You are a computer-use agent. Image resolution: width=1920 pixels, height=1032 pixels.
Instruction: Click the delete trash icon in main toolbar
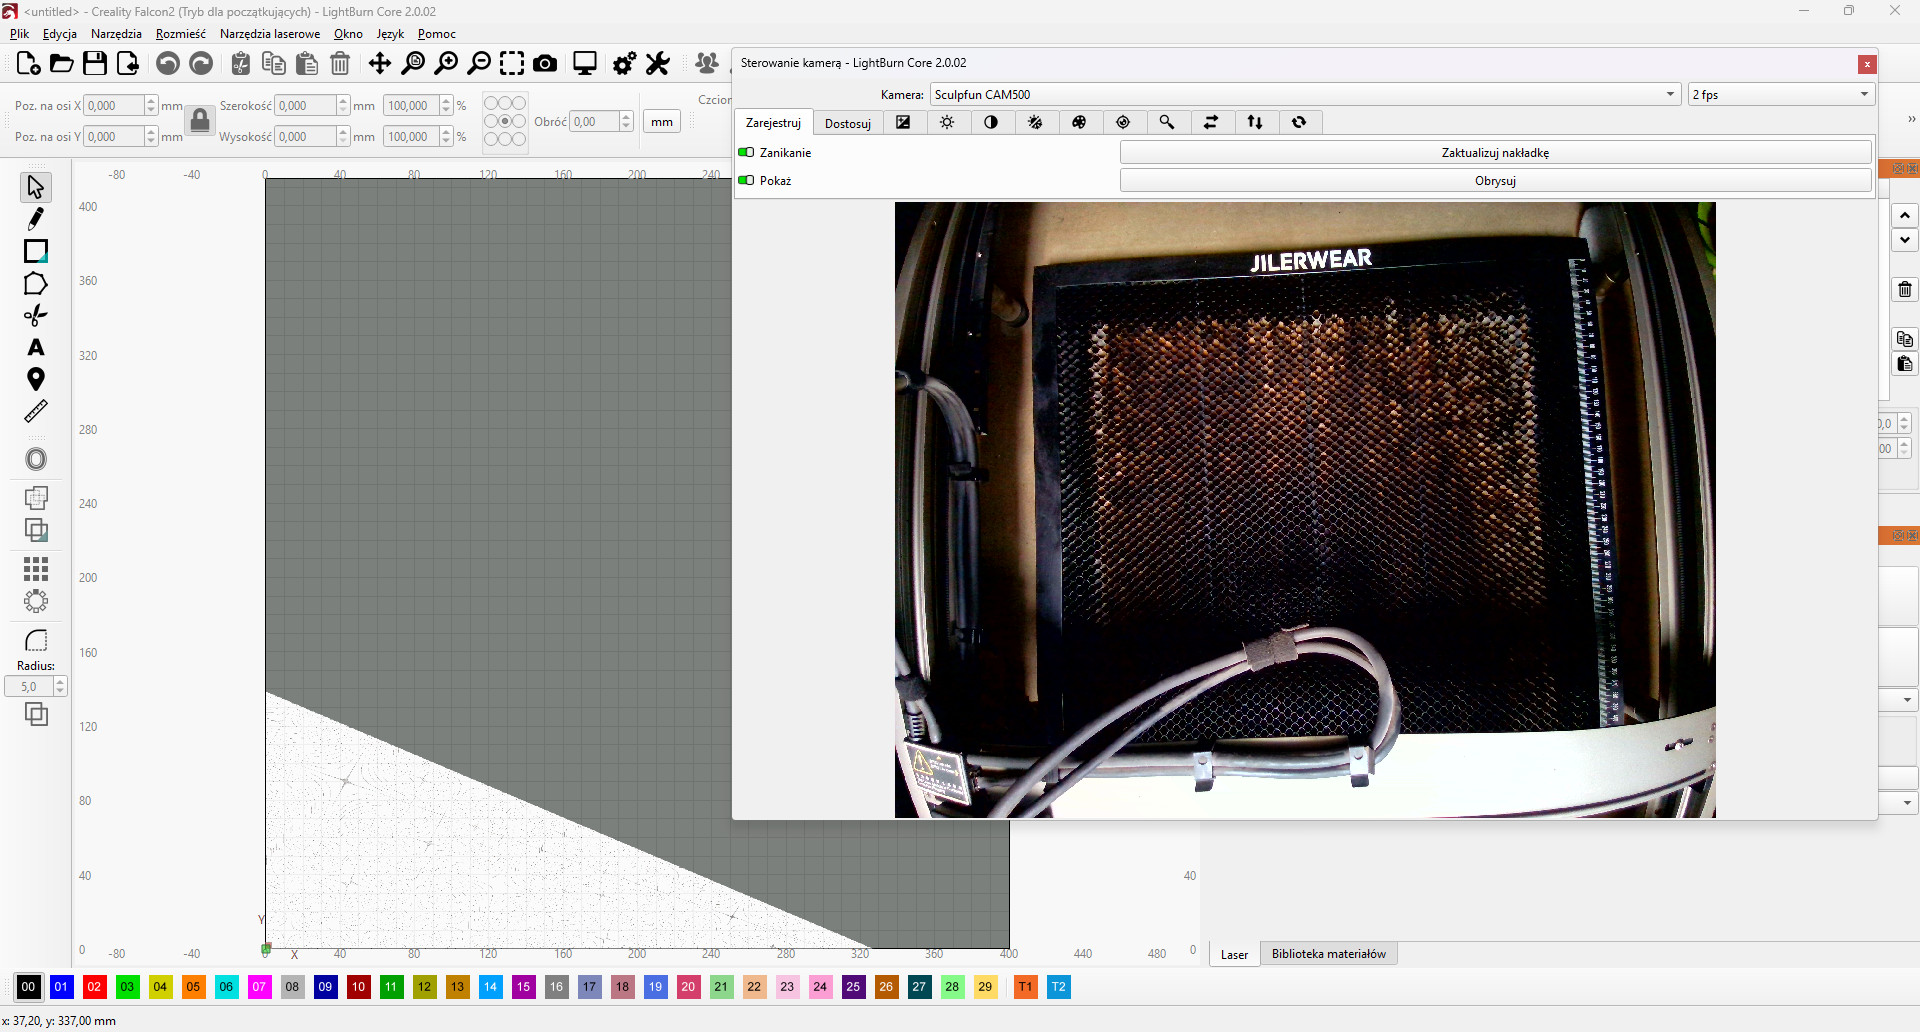click(340, 64)
